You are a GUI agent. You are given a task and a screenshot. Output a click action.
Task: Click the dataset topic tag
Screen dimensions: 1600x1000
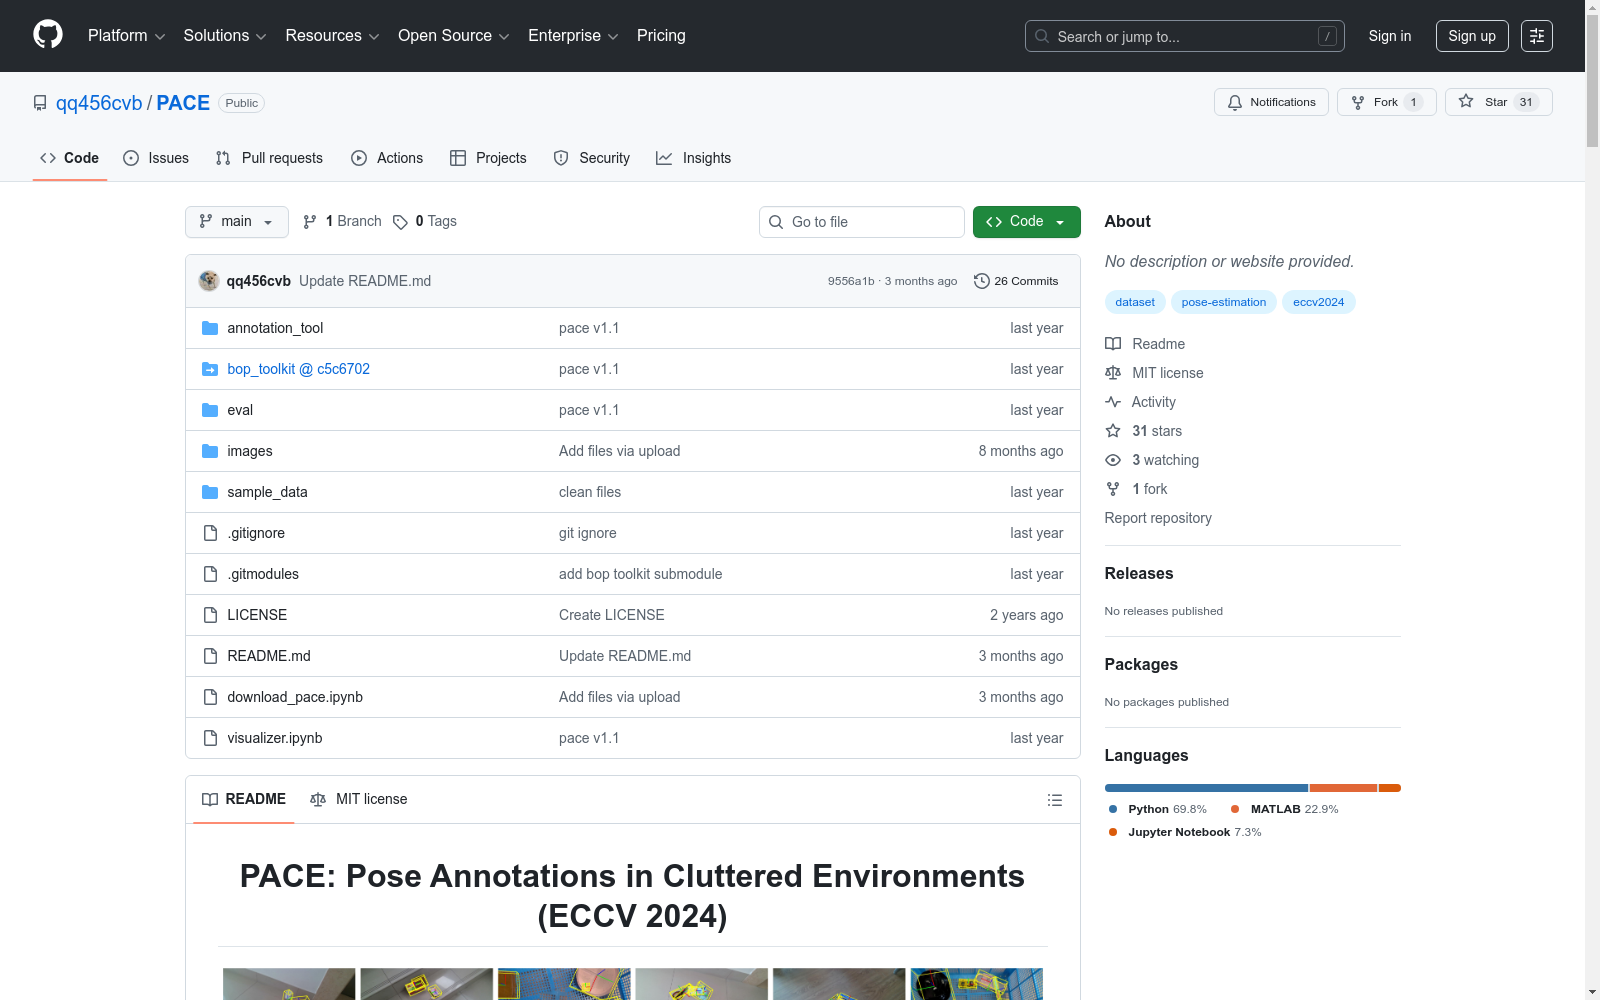tap(1135, 302)
